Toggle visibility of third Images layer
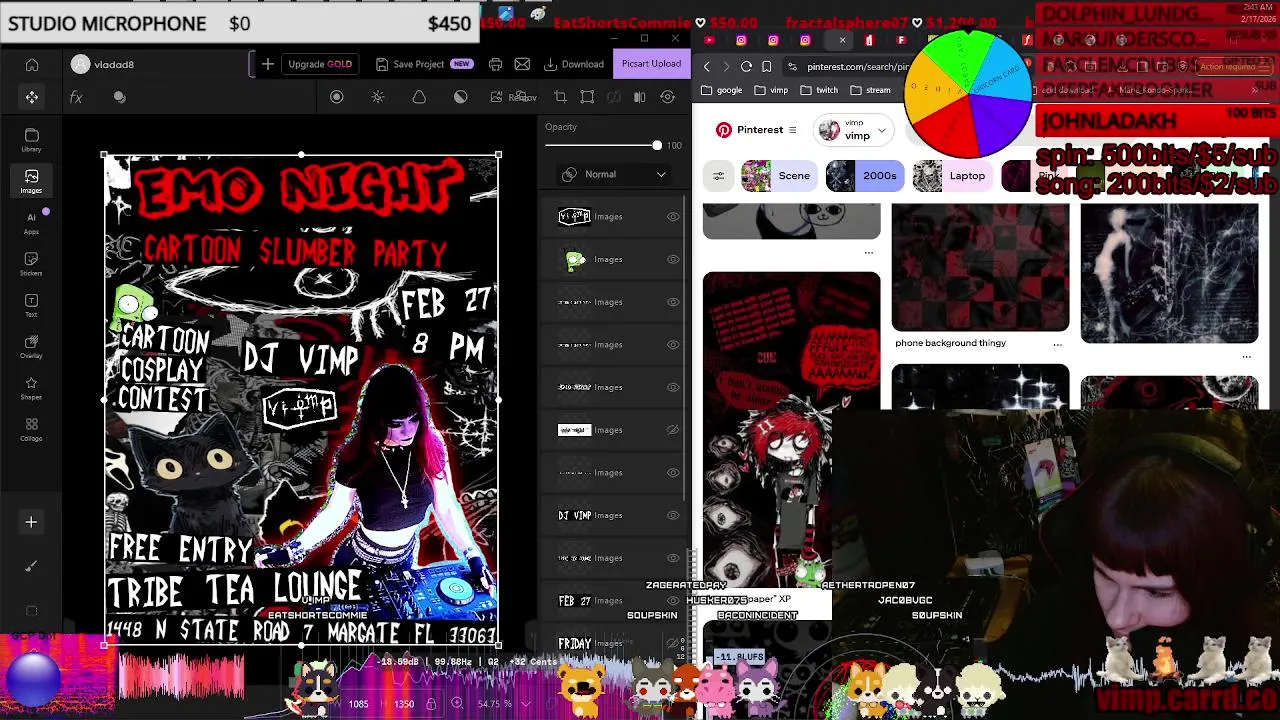 click(x=673, y=302)
